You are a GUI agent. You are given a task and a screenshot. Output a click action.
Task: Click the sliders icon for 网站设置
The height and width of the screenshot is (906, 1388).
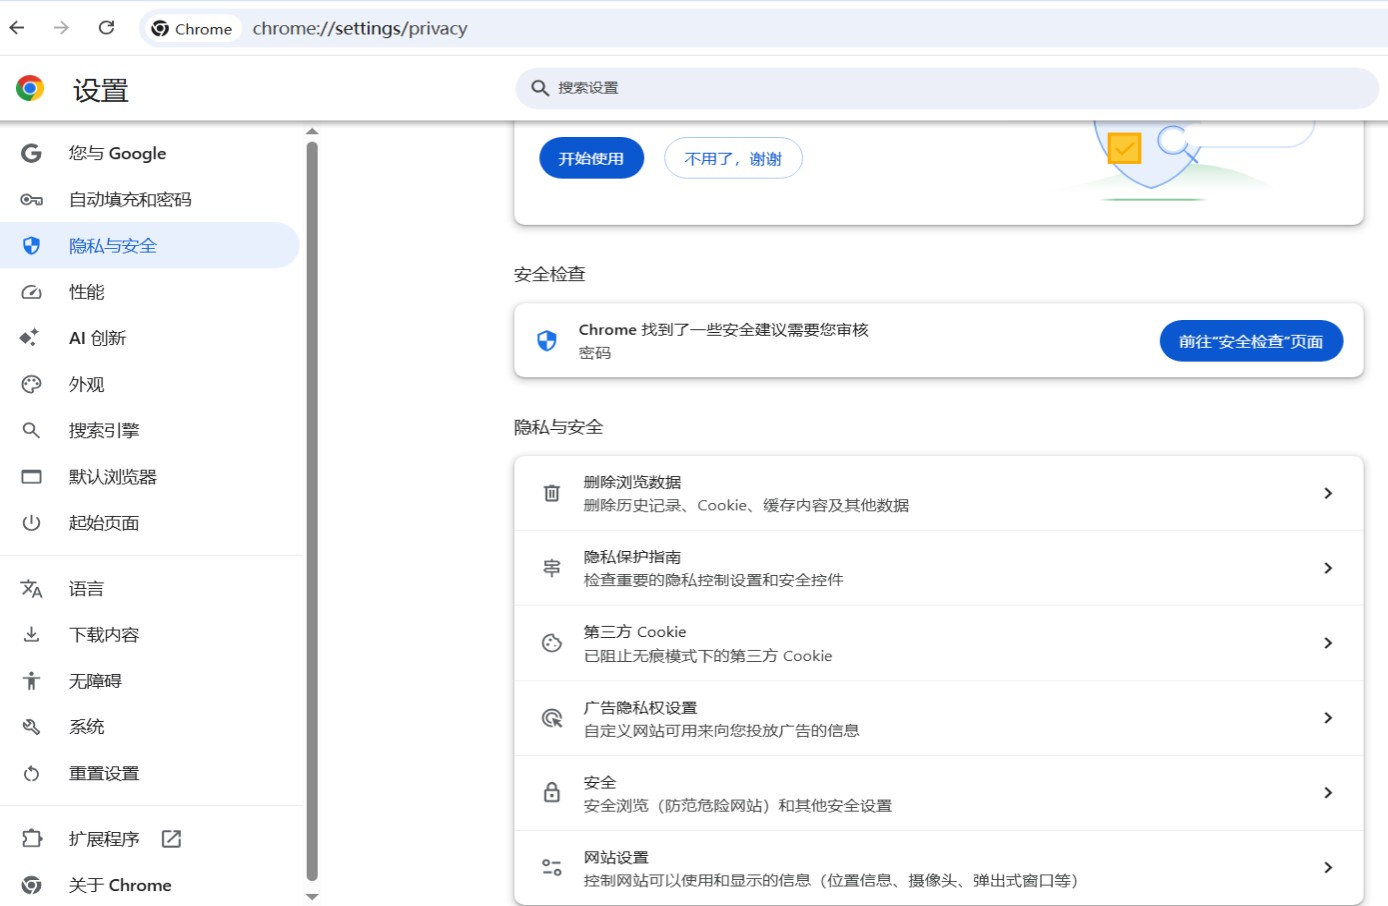click(552, 868)
